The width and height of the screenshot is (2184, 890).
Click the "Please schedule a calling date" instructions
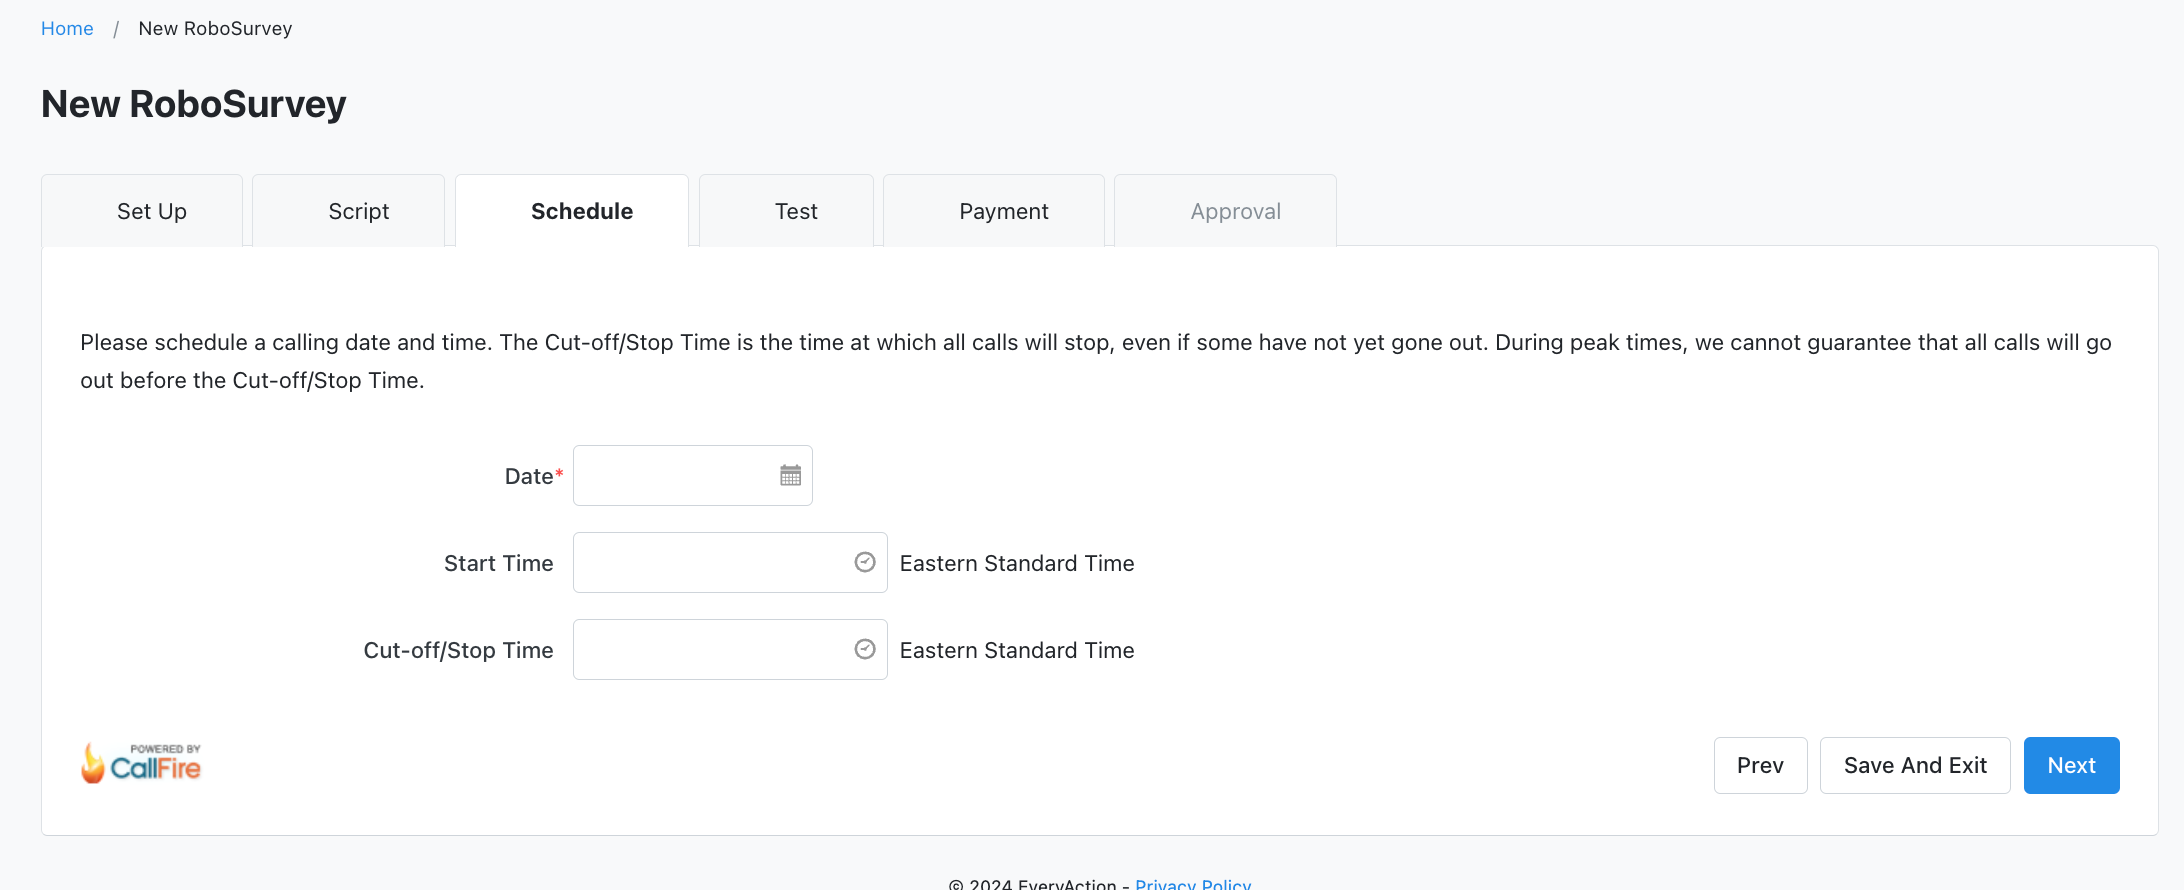coord(1096,361)
